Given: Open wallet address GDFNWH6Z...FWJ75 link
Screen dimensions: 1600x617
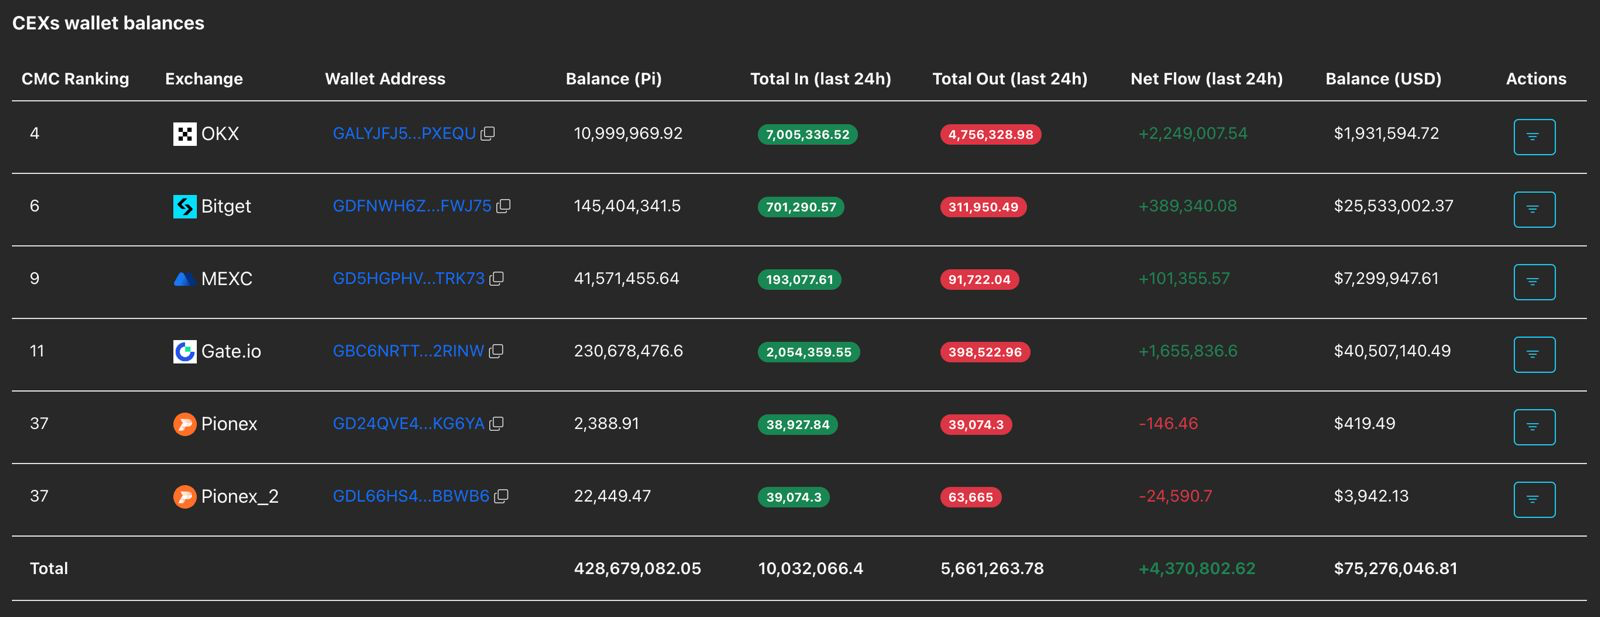Looking at the screenshot, I should point(411,206).
